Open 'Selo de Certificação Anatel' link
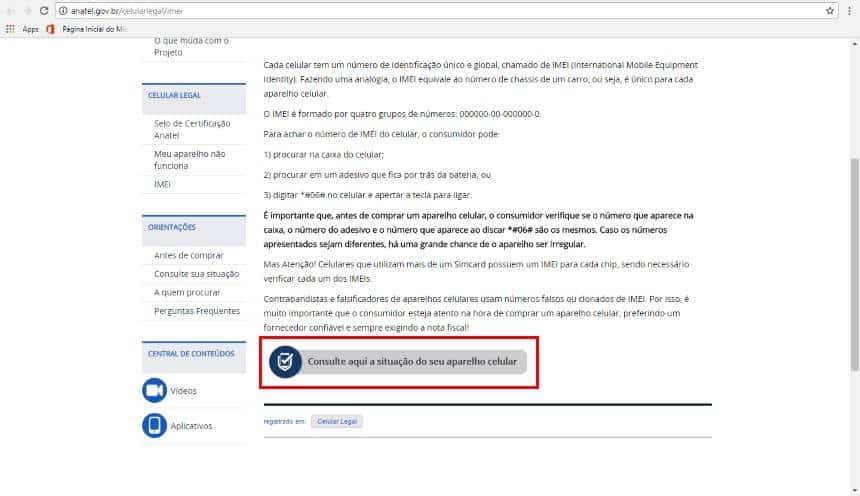The height and width of the screenshot is (496, 860). coord(192,129)
